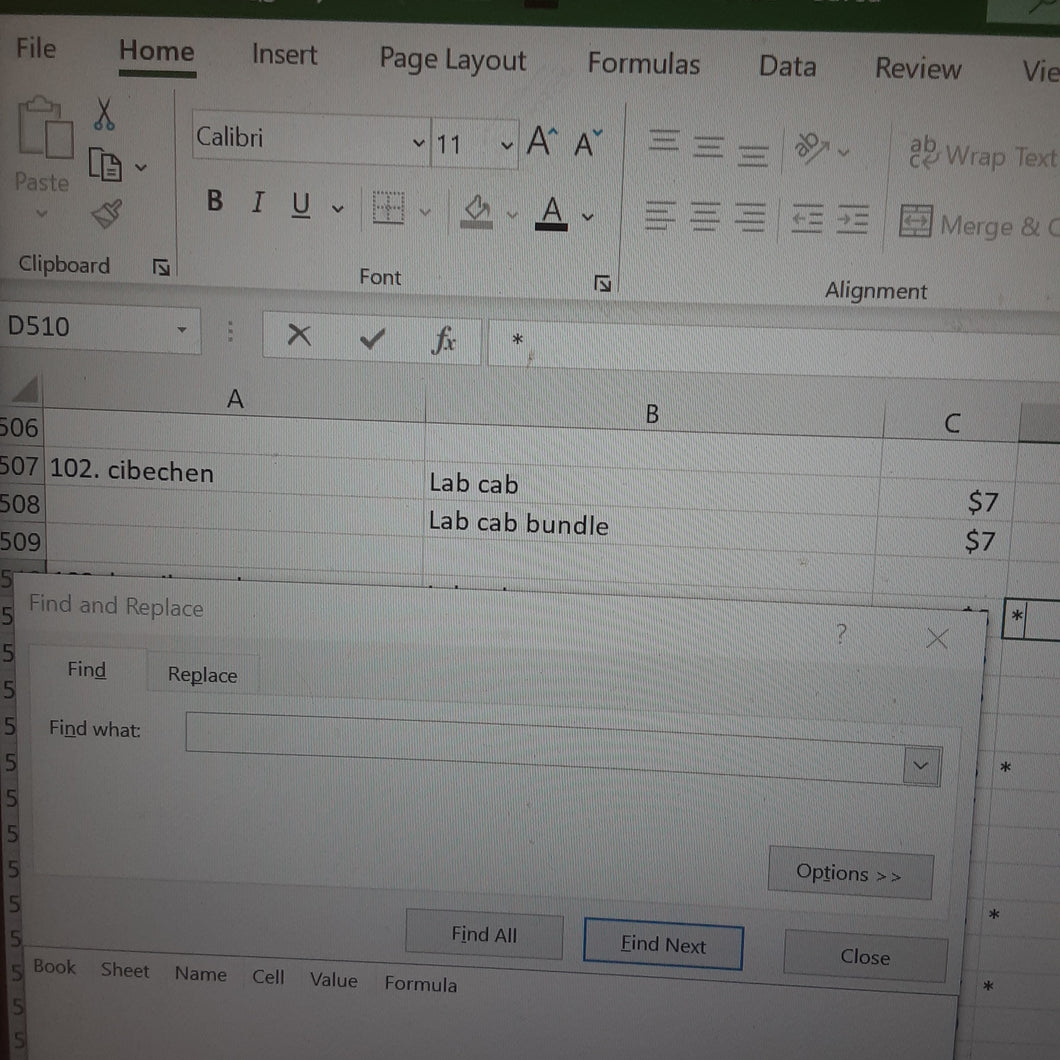This screenshot has width=1060, height=1060.
Task: Apply the red Font Color swatch
Action: coord(551,213)
